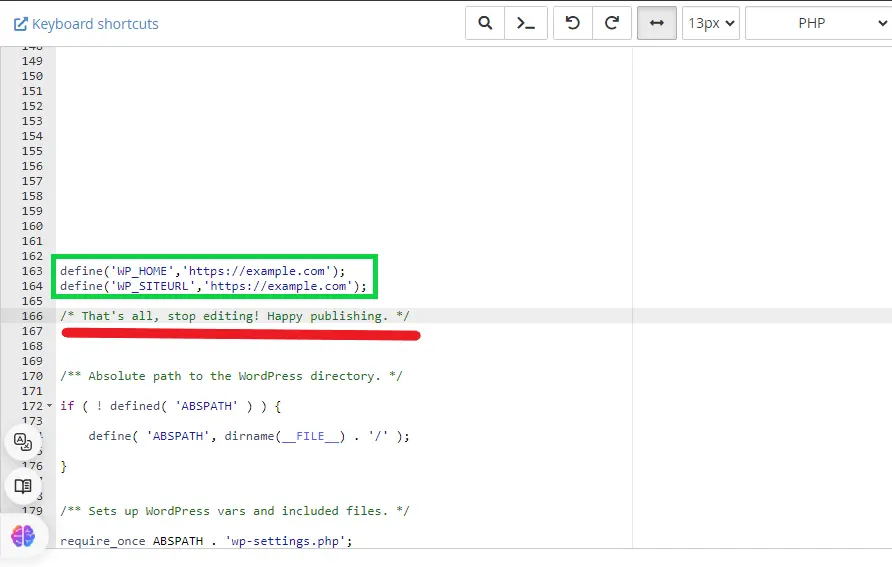Click line number 166 in the gutter

point(31,316)
